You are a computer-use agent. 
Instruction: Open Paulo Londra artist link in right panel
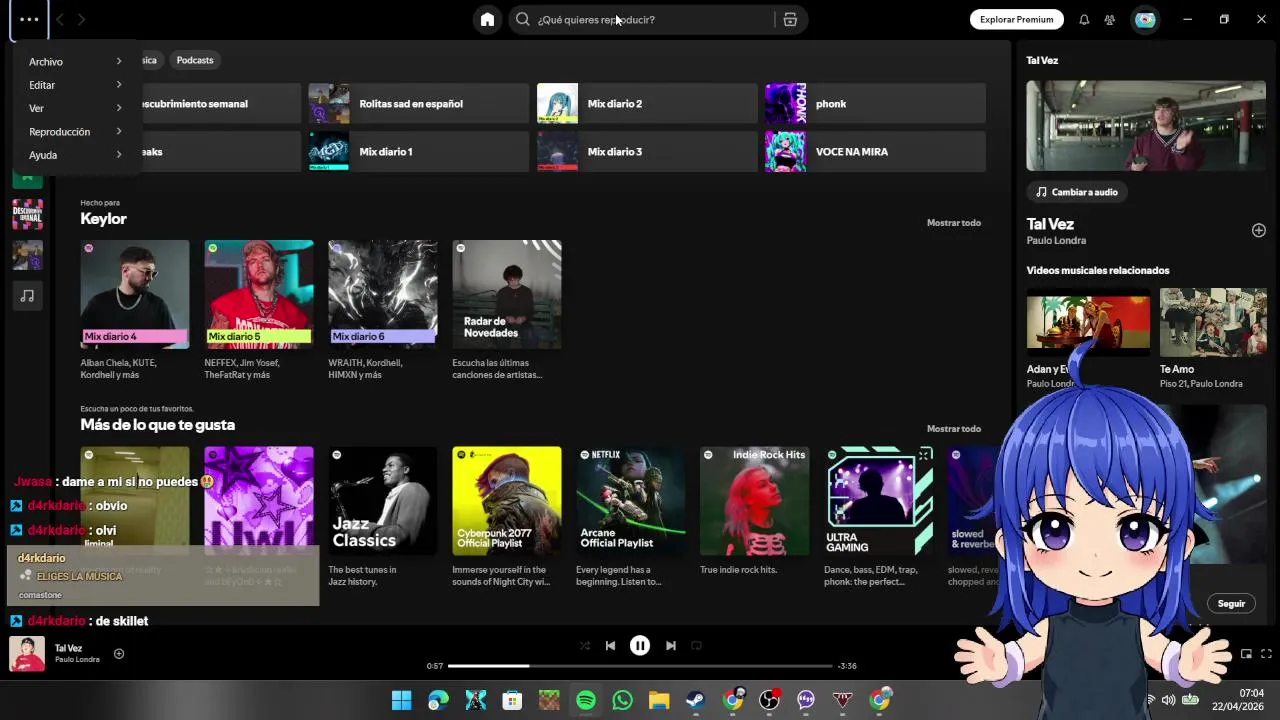click(x=1056, y=241)
